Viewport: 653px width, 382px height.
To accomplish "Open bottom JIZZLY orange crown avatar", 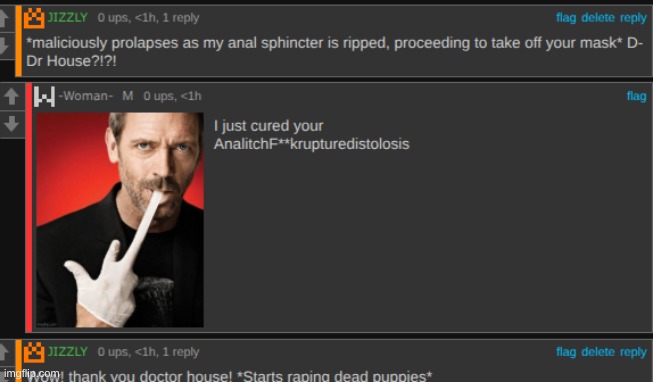I will (x=34, y=352).
